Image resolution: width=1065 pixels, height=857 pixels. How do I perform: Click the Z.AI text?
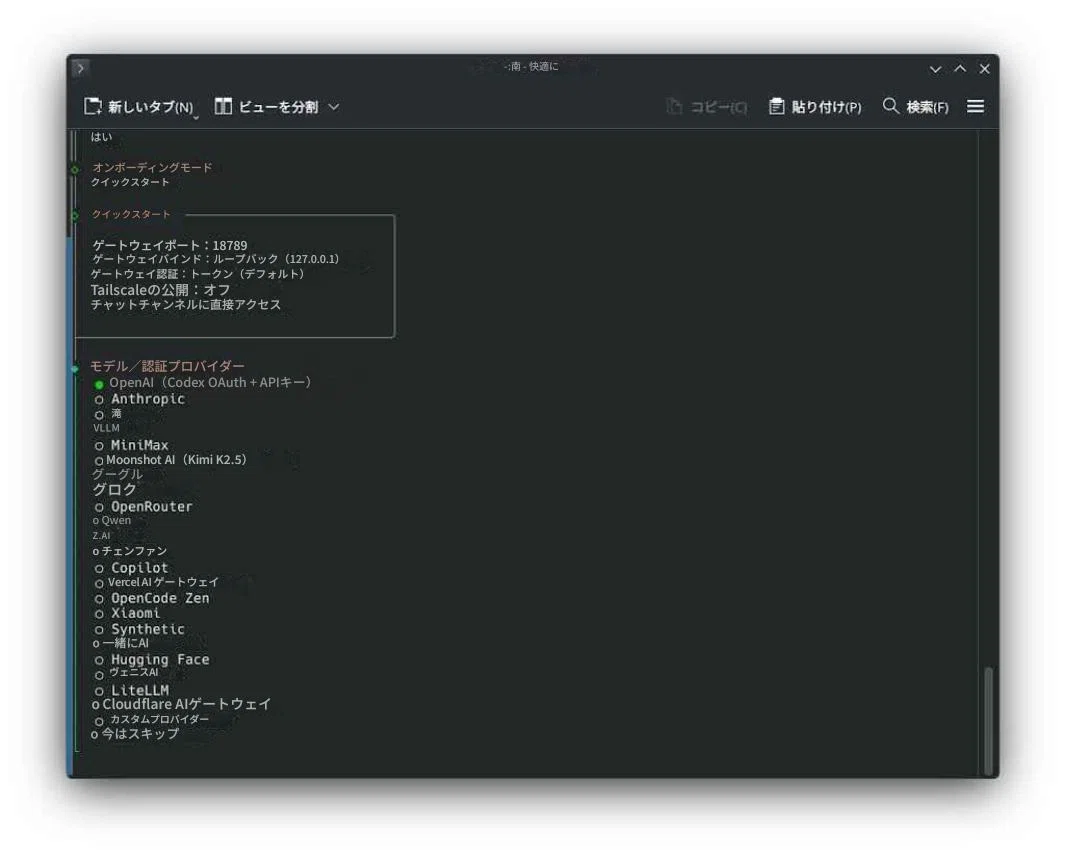click(x=101, y=536)
